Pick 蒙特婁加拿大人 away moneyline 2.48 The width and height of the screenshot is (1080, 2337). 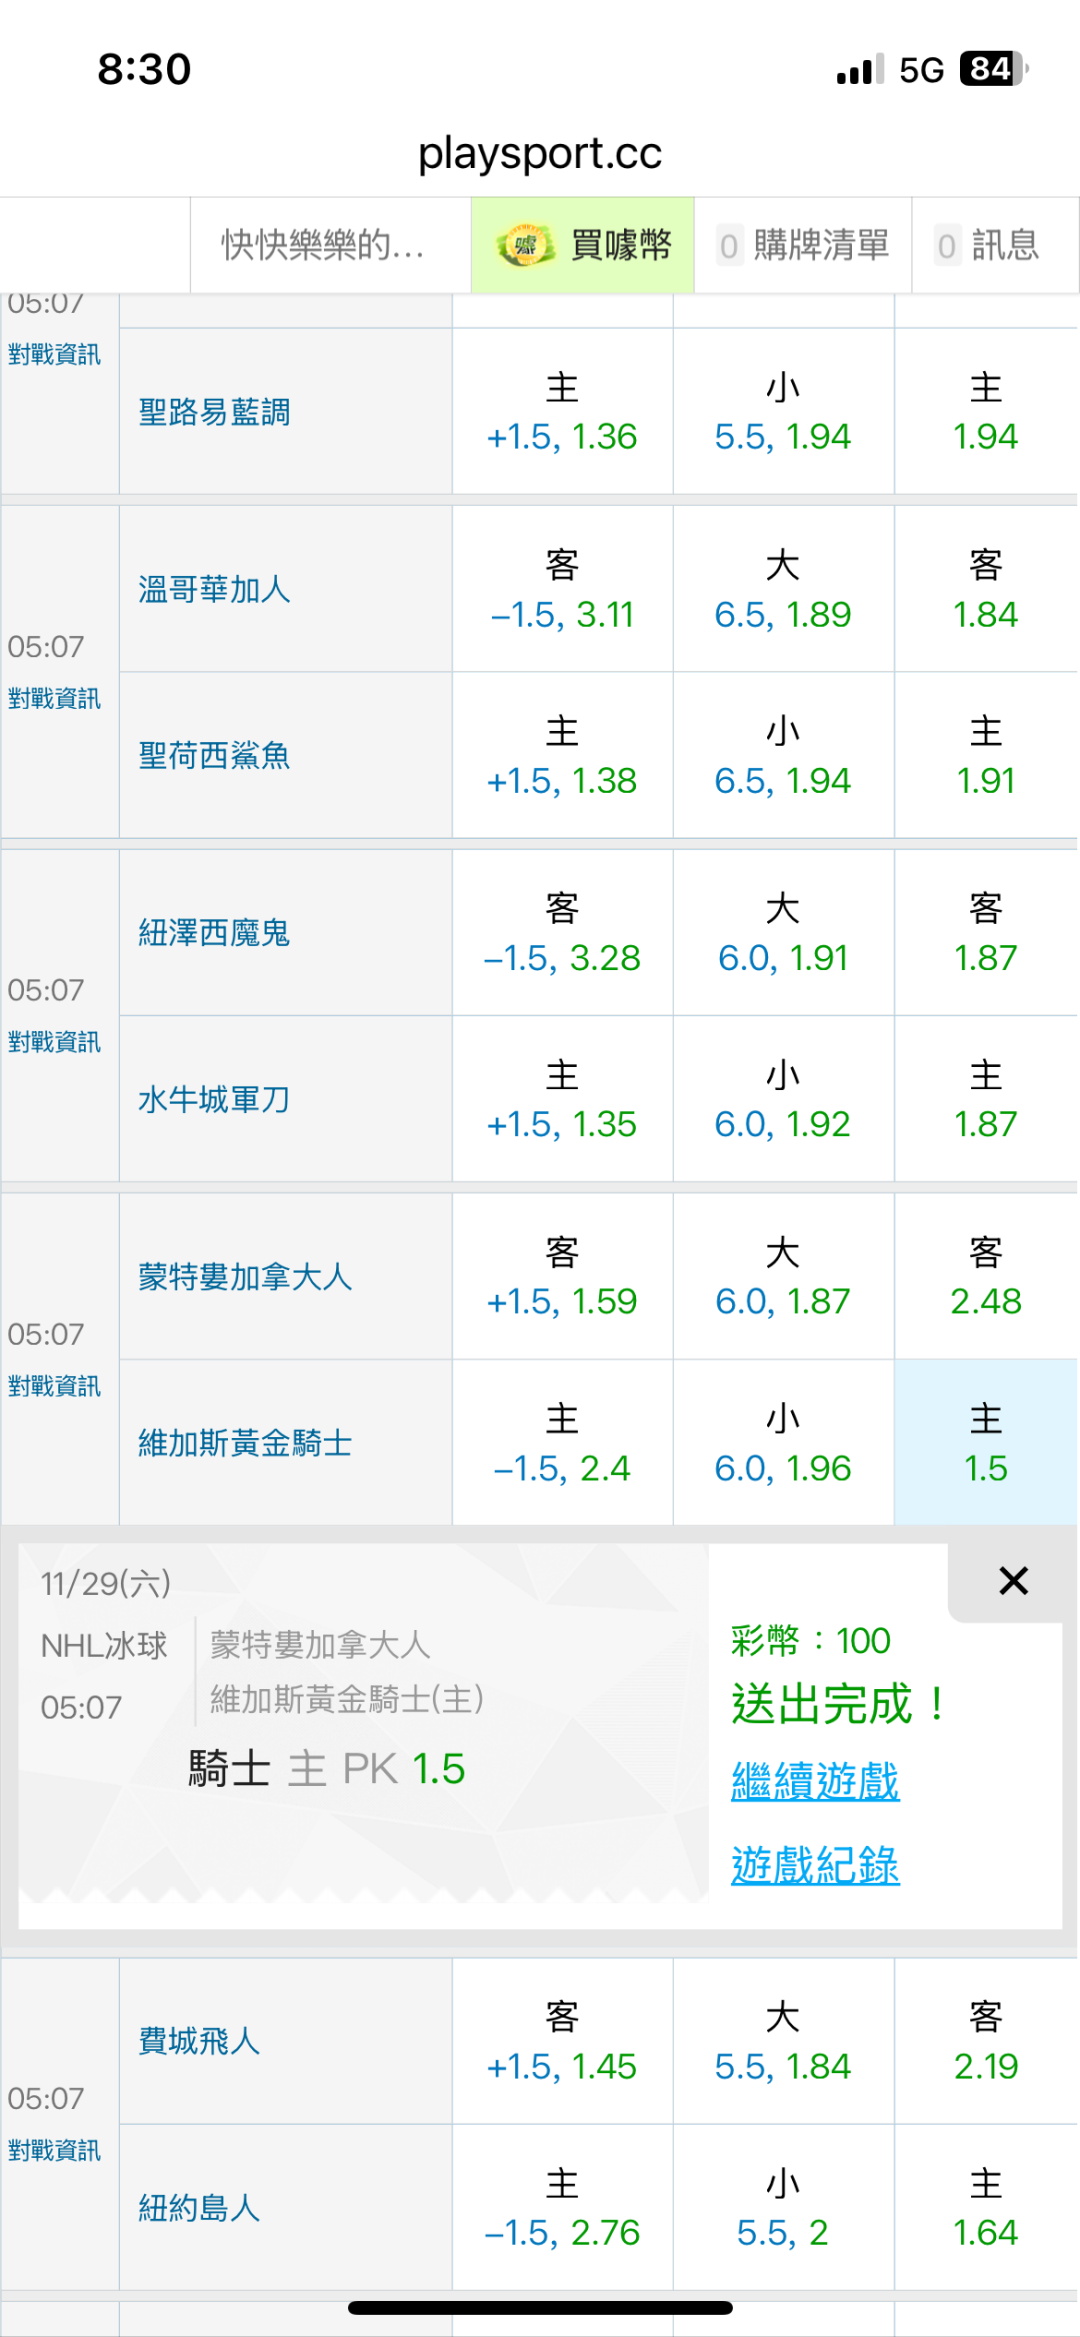click(x=985, y=1277)
